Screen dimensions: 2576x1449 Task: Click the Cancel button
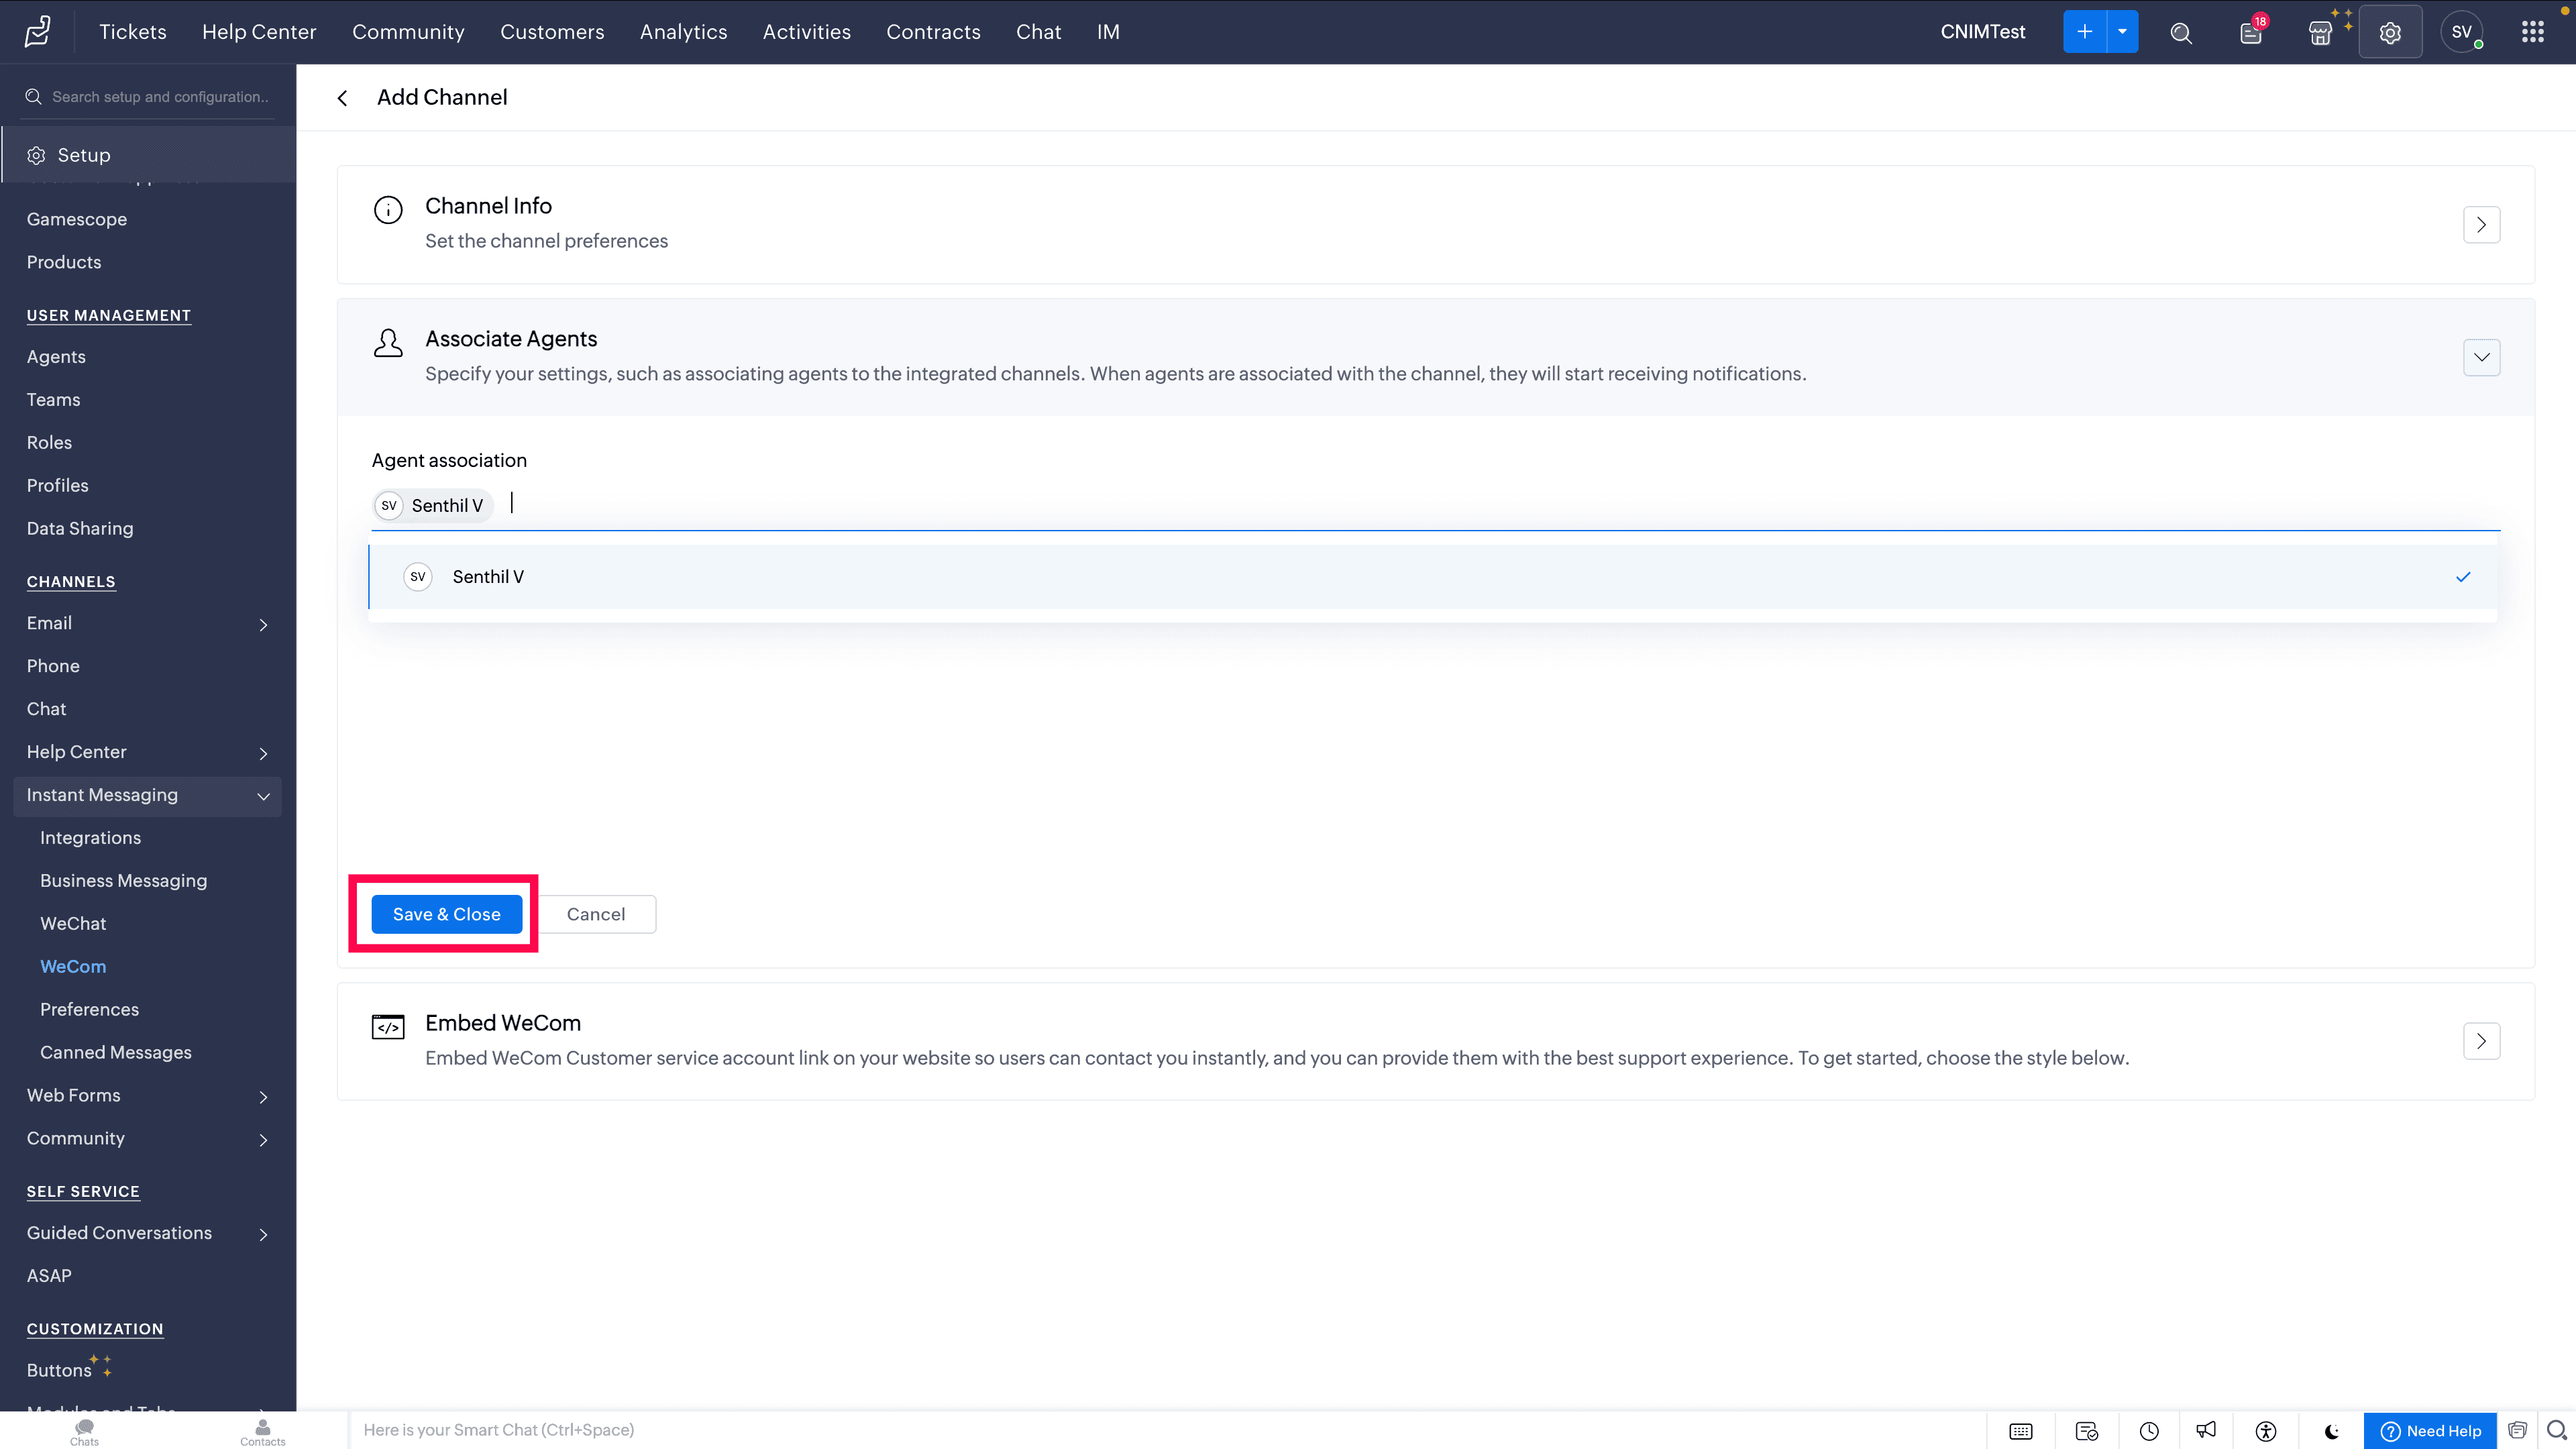click(x=596, y=914)
